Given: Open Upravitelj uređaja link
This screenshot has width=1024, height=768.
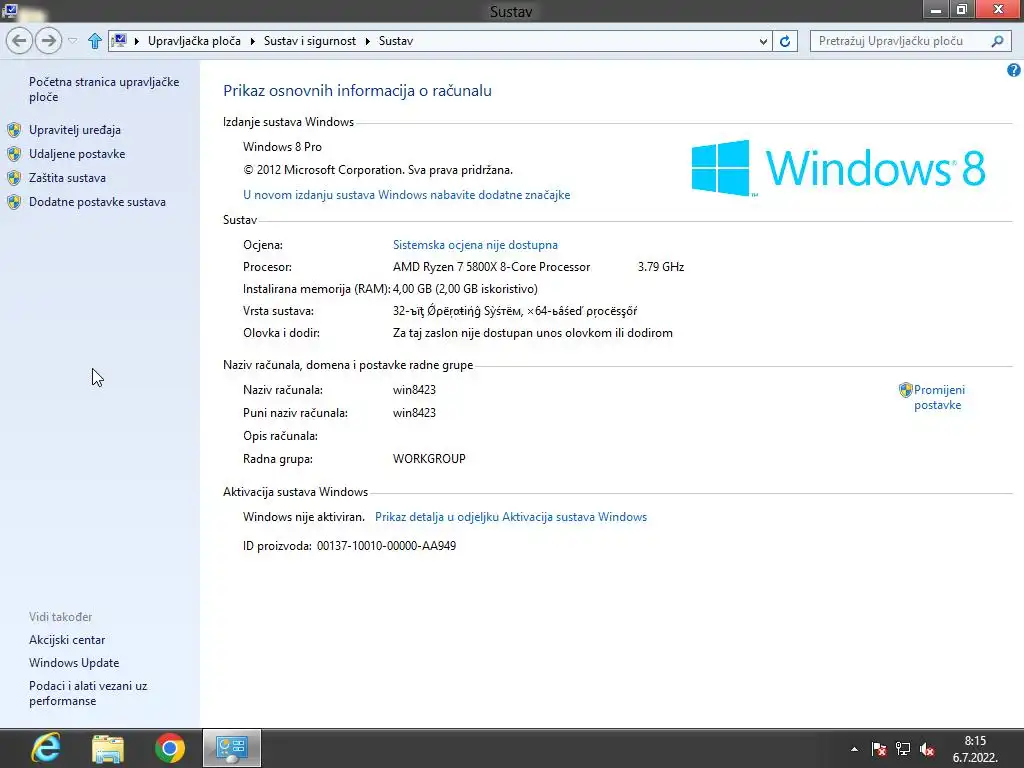Looking at the screenshot, I should tap(74, 130).
